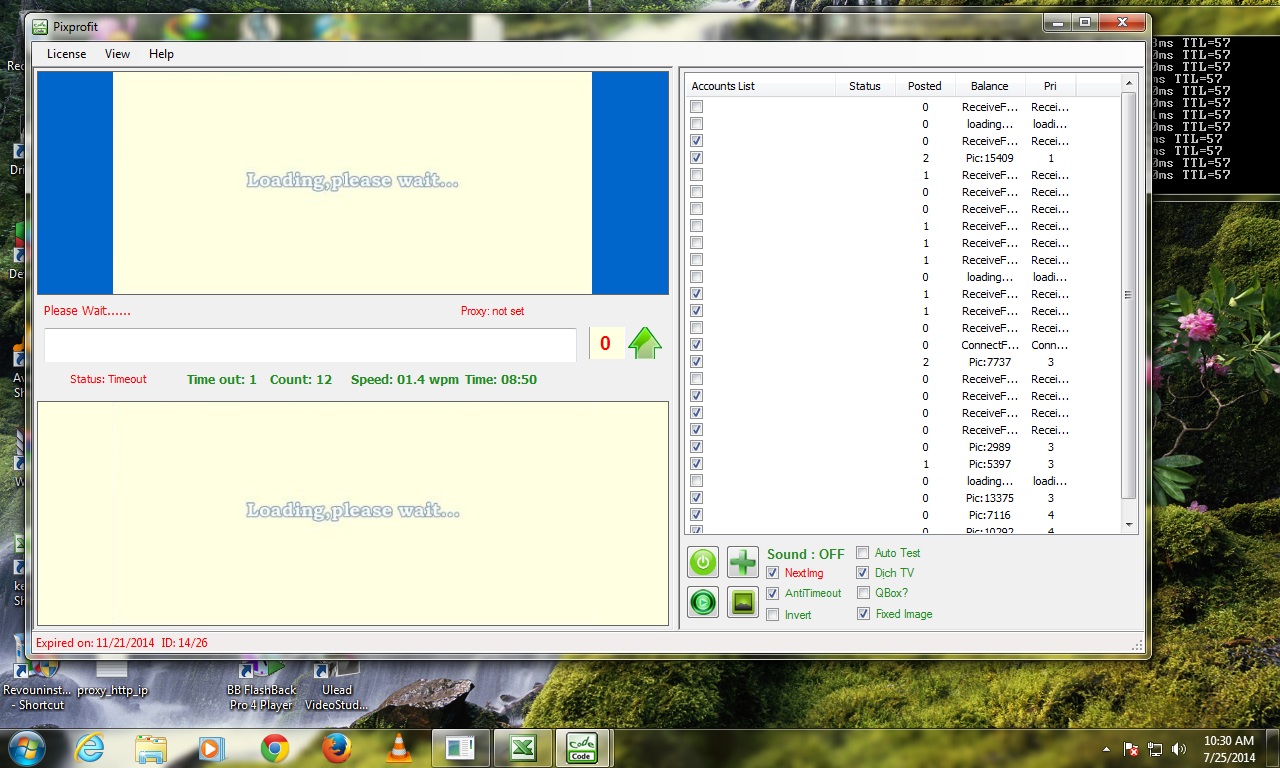This screenshot has width=1280, height=768.
Task: Uncheck the Fixed Image checkbox
Action: click(863, 614)
